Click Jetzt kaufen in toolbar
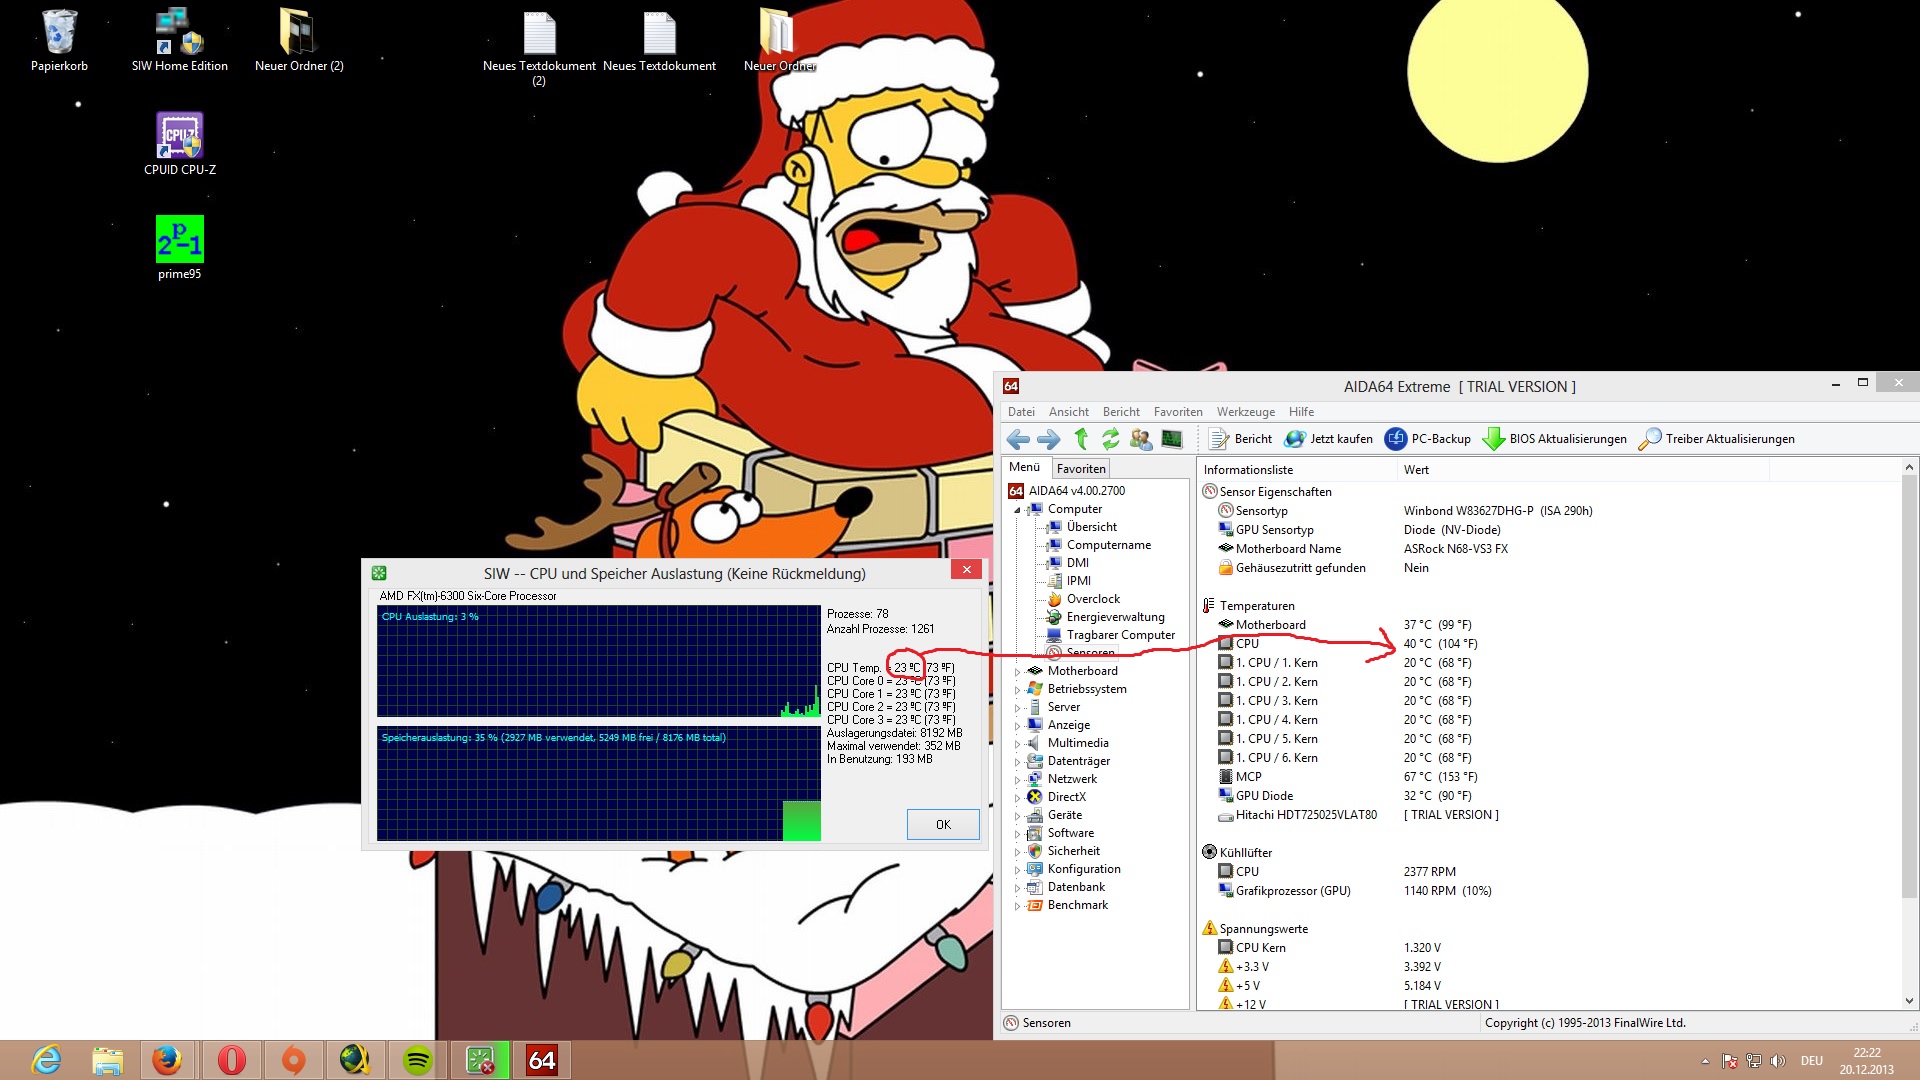The width and height of the screenshot is (1920, 1080). 1329,439
